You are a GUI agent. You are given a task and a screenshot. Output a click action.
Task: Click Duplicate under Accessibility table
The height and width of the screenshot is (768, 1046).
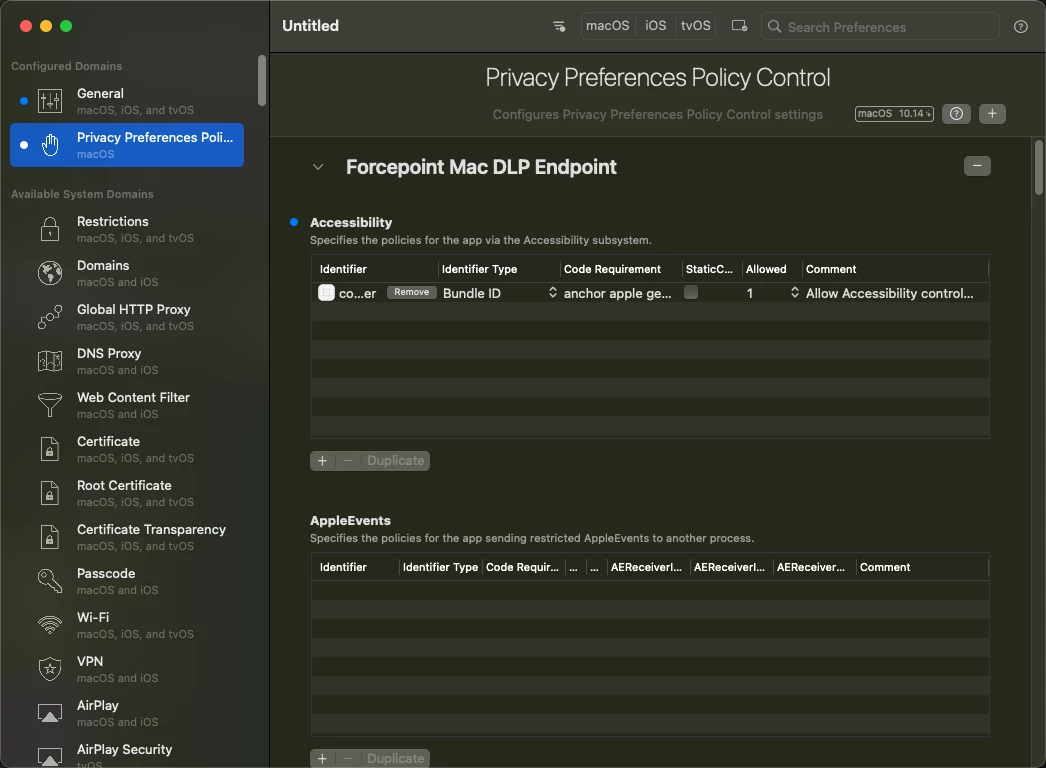coord(396,461)
